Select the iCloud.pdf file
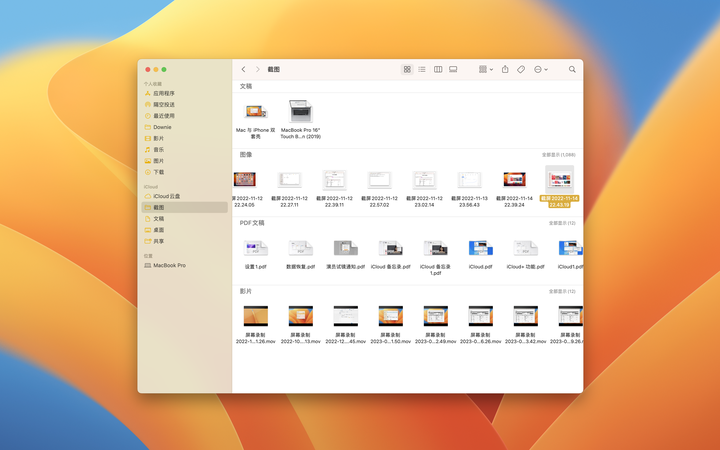Image resolution: width=720 pixels, height=450 pixels. click(480, 254)
